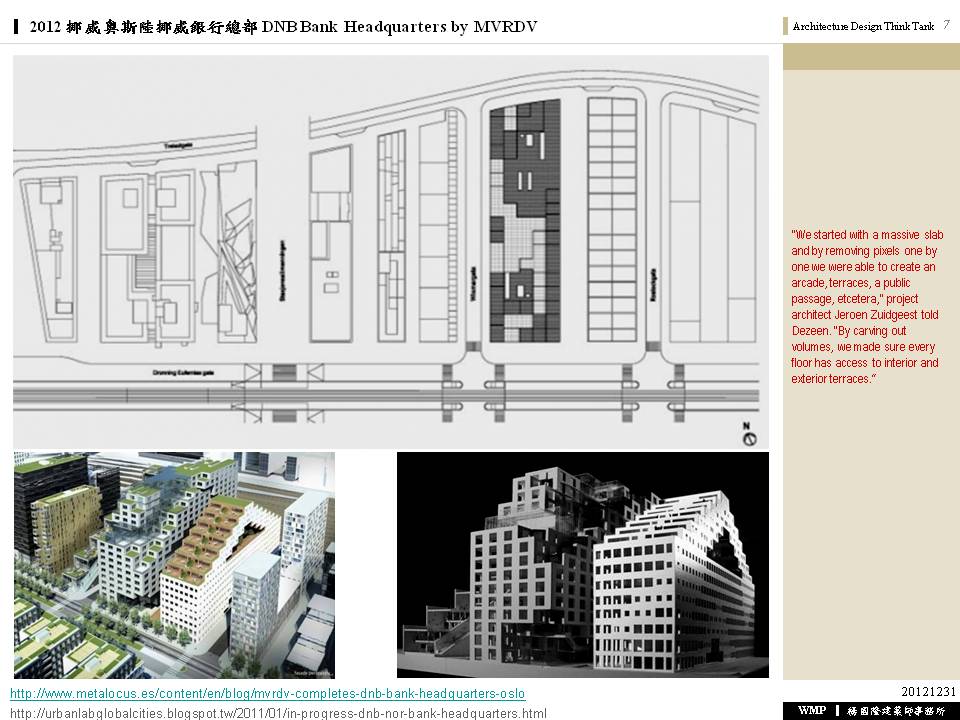Image resolution: width=960 pixels, height=720 pixels.
Task: Select the colored aerial rendering of the building
Action: coord(173,565)
